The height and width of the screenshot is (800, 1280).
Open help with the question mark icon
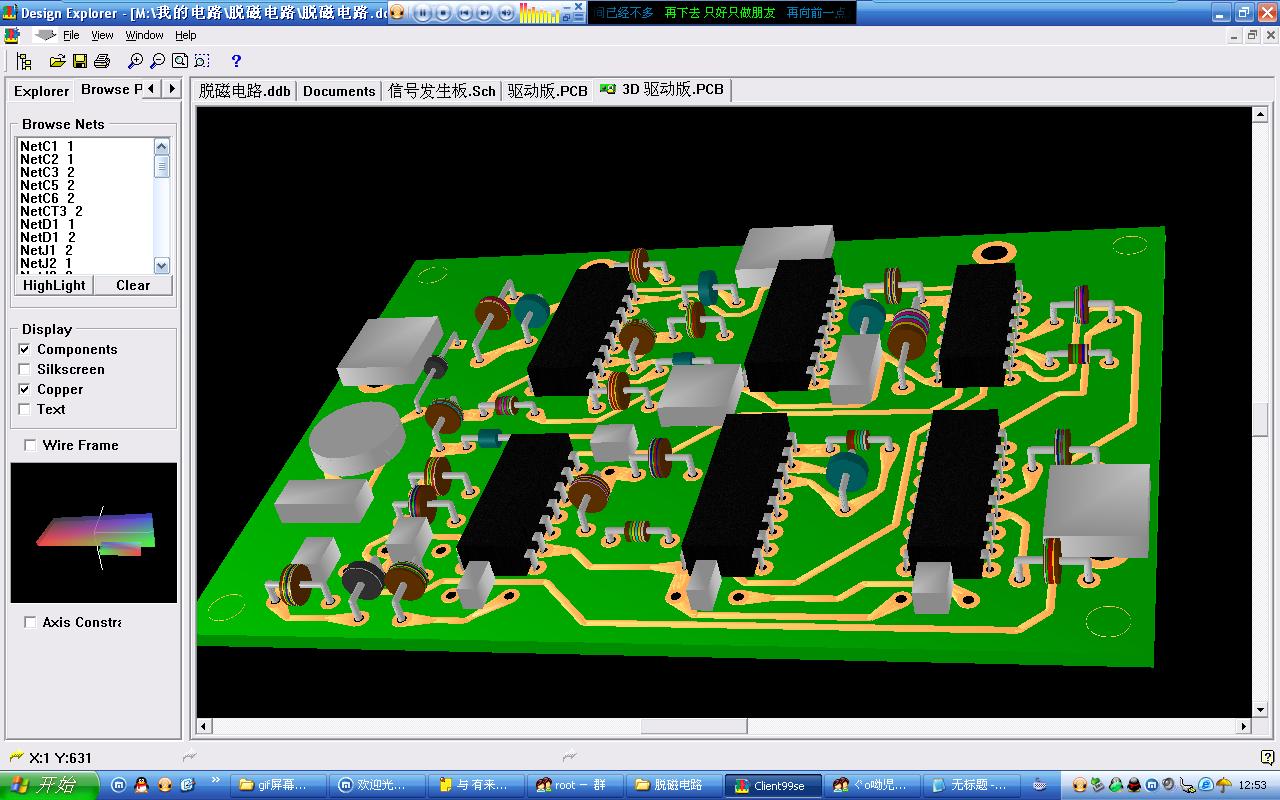236,61
